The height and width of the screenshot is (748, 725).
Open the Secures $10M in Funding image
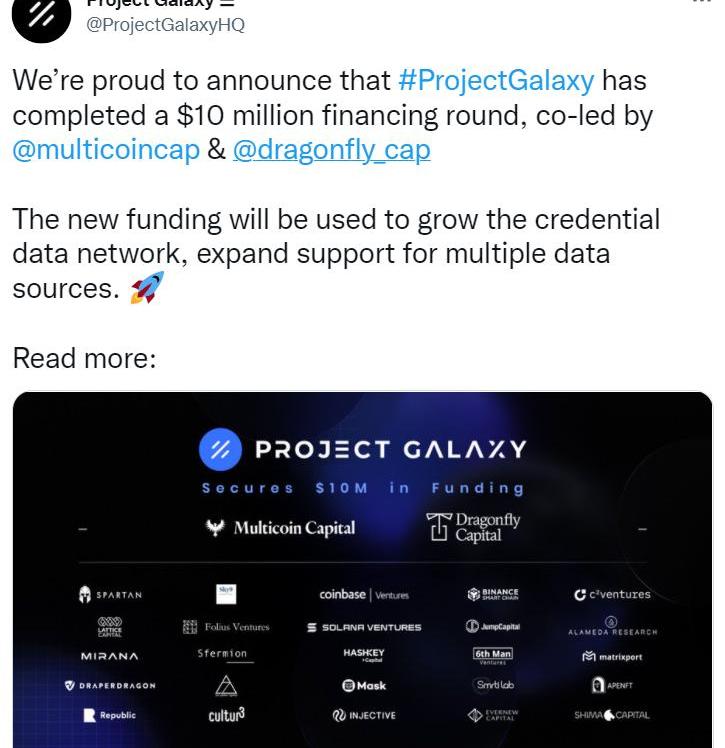[362, 570]
